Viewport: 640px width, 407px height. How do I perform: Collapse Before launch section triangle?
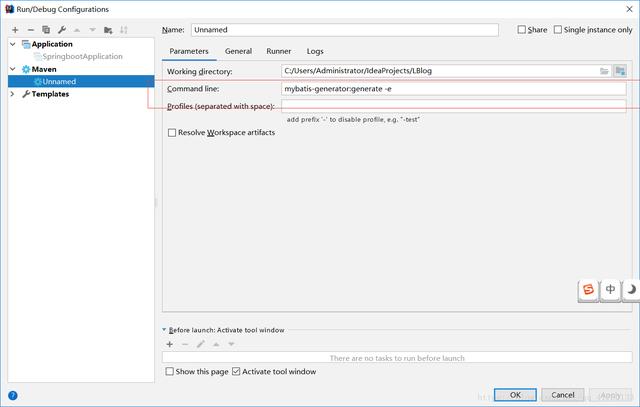click(x=164, y=329)
